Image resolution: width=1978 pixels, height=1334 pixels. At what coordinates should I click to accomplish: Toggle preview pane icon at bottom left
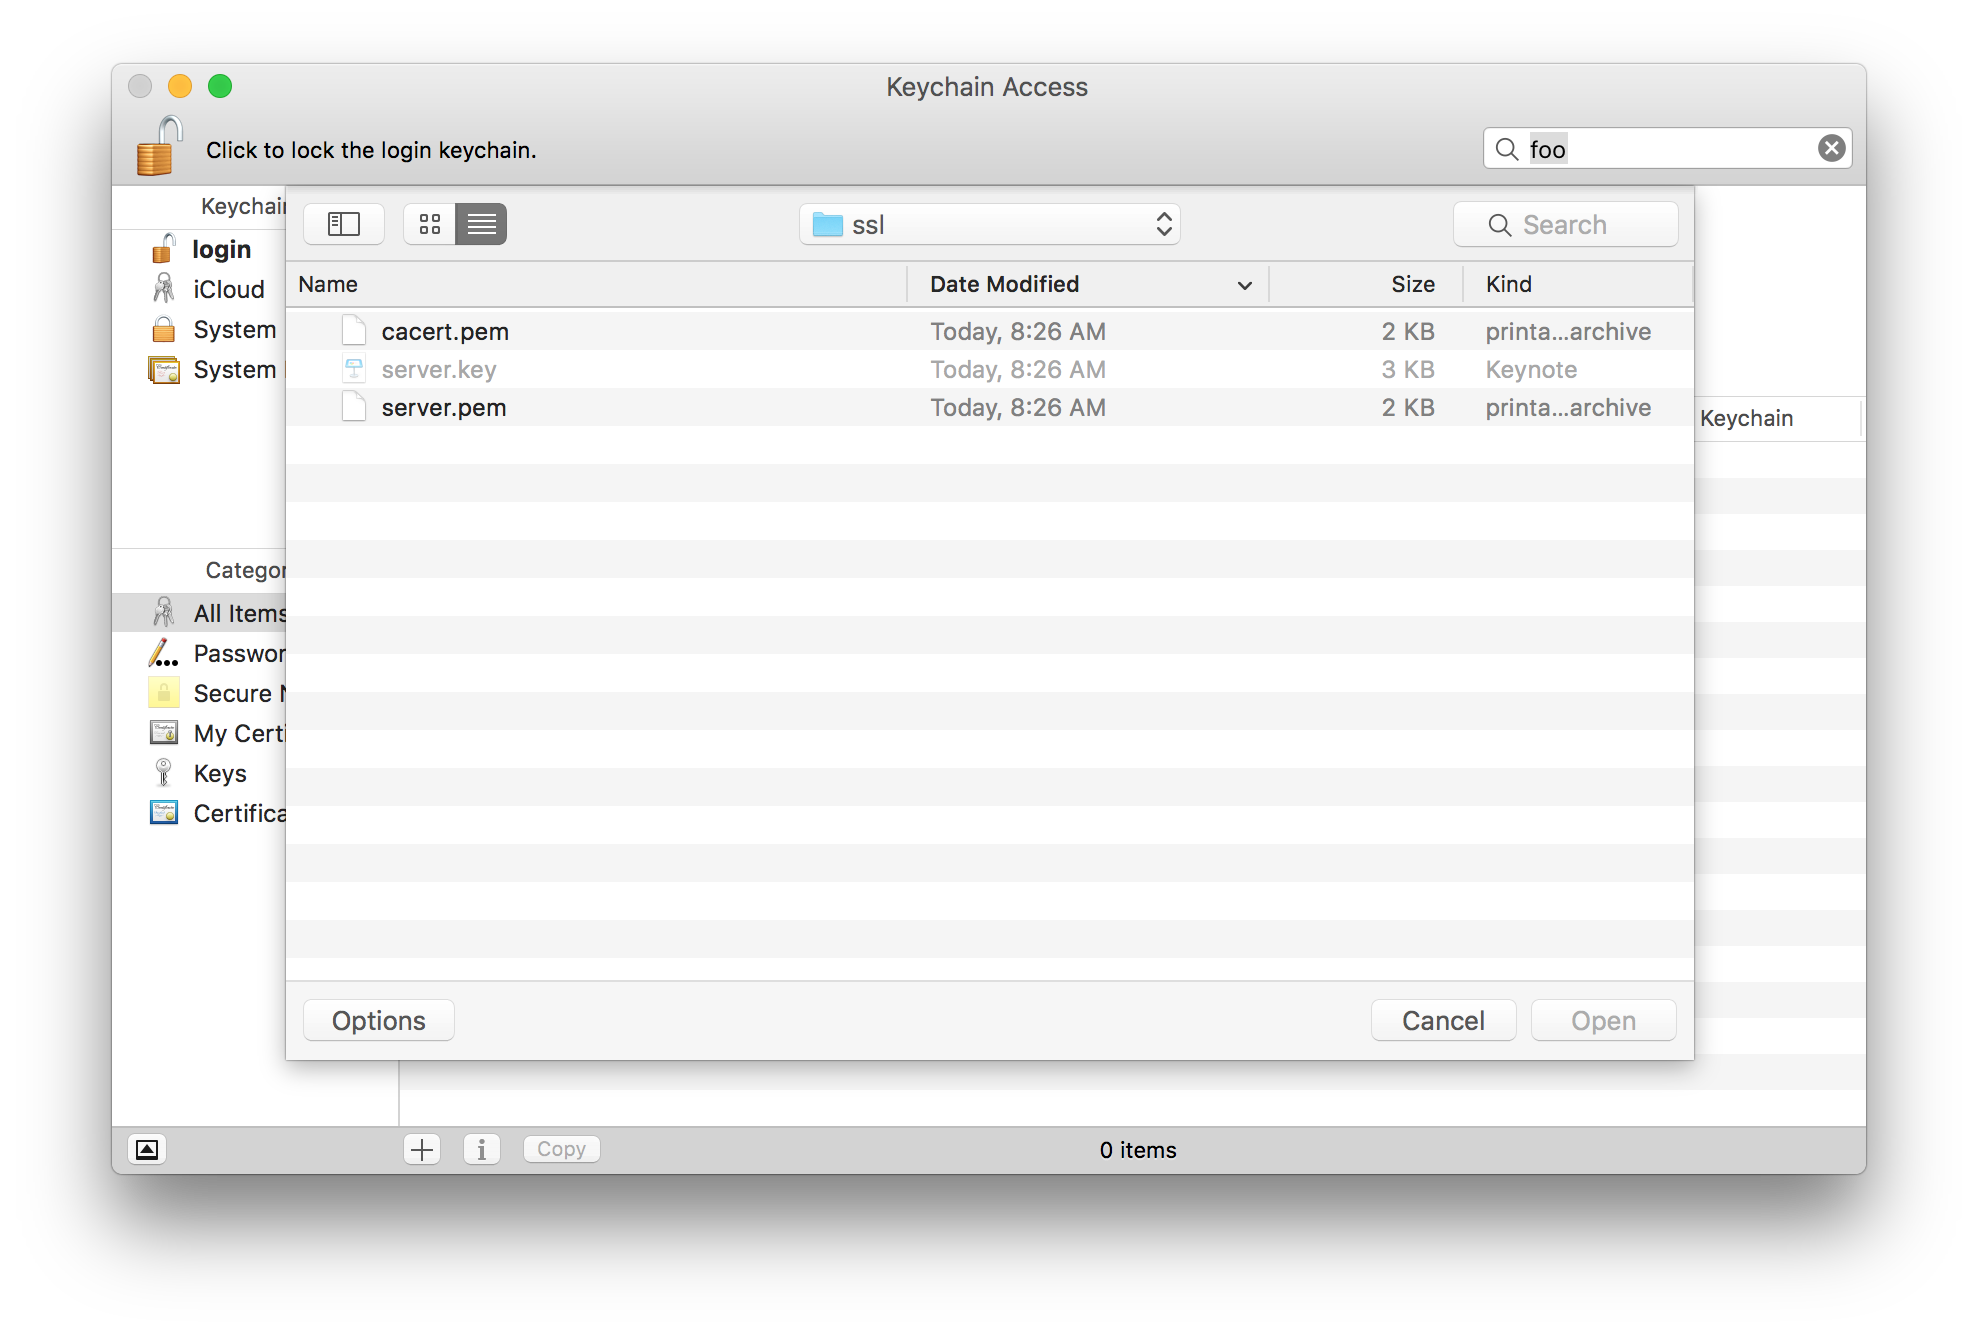[x=147, y=1150]
